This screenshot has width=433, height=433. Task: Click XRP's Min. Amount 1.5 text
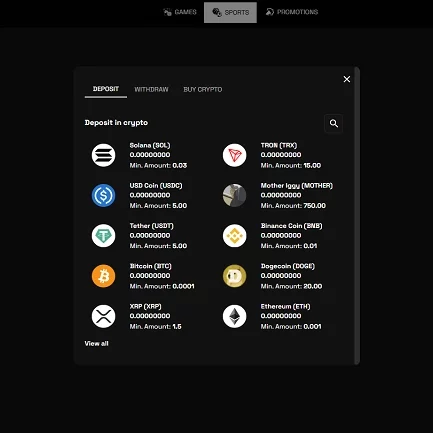click(156, 326)
